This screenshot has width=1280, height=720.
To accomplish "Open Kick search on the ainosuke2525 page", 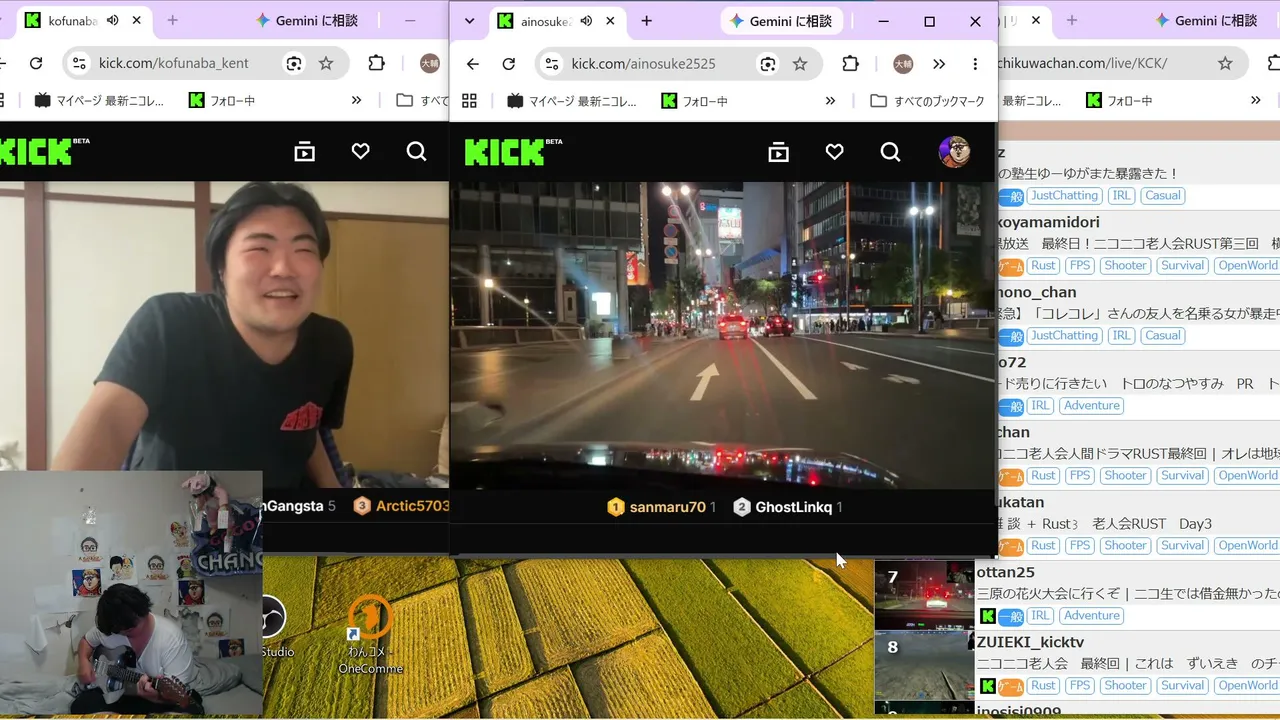I will (x=890, y=152).
